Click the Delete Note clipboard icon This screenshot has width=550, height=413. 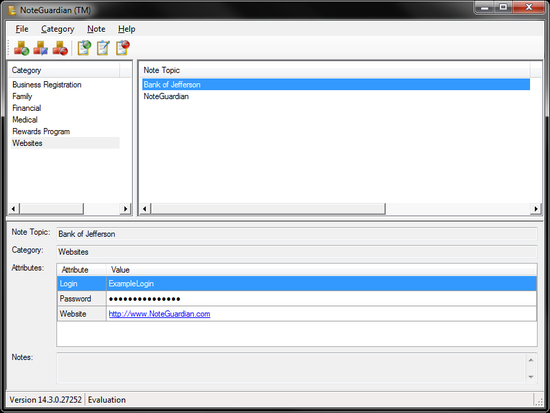tap(123, 48)
